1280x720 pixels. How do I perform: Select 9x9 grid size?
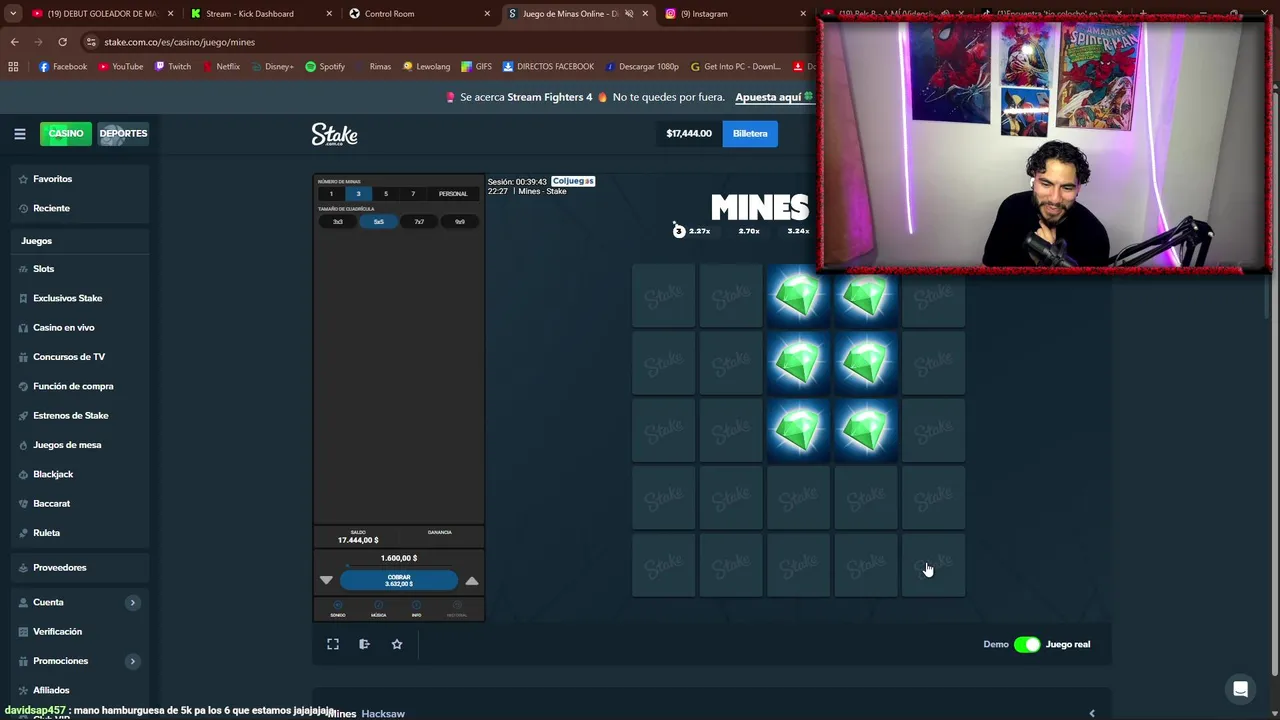point(459,222)
